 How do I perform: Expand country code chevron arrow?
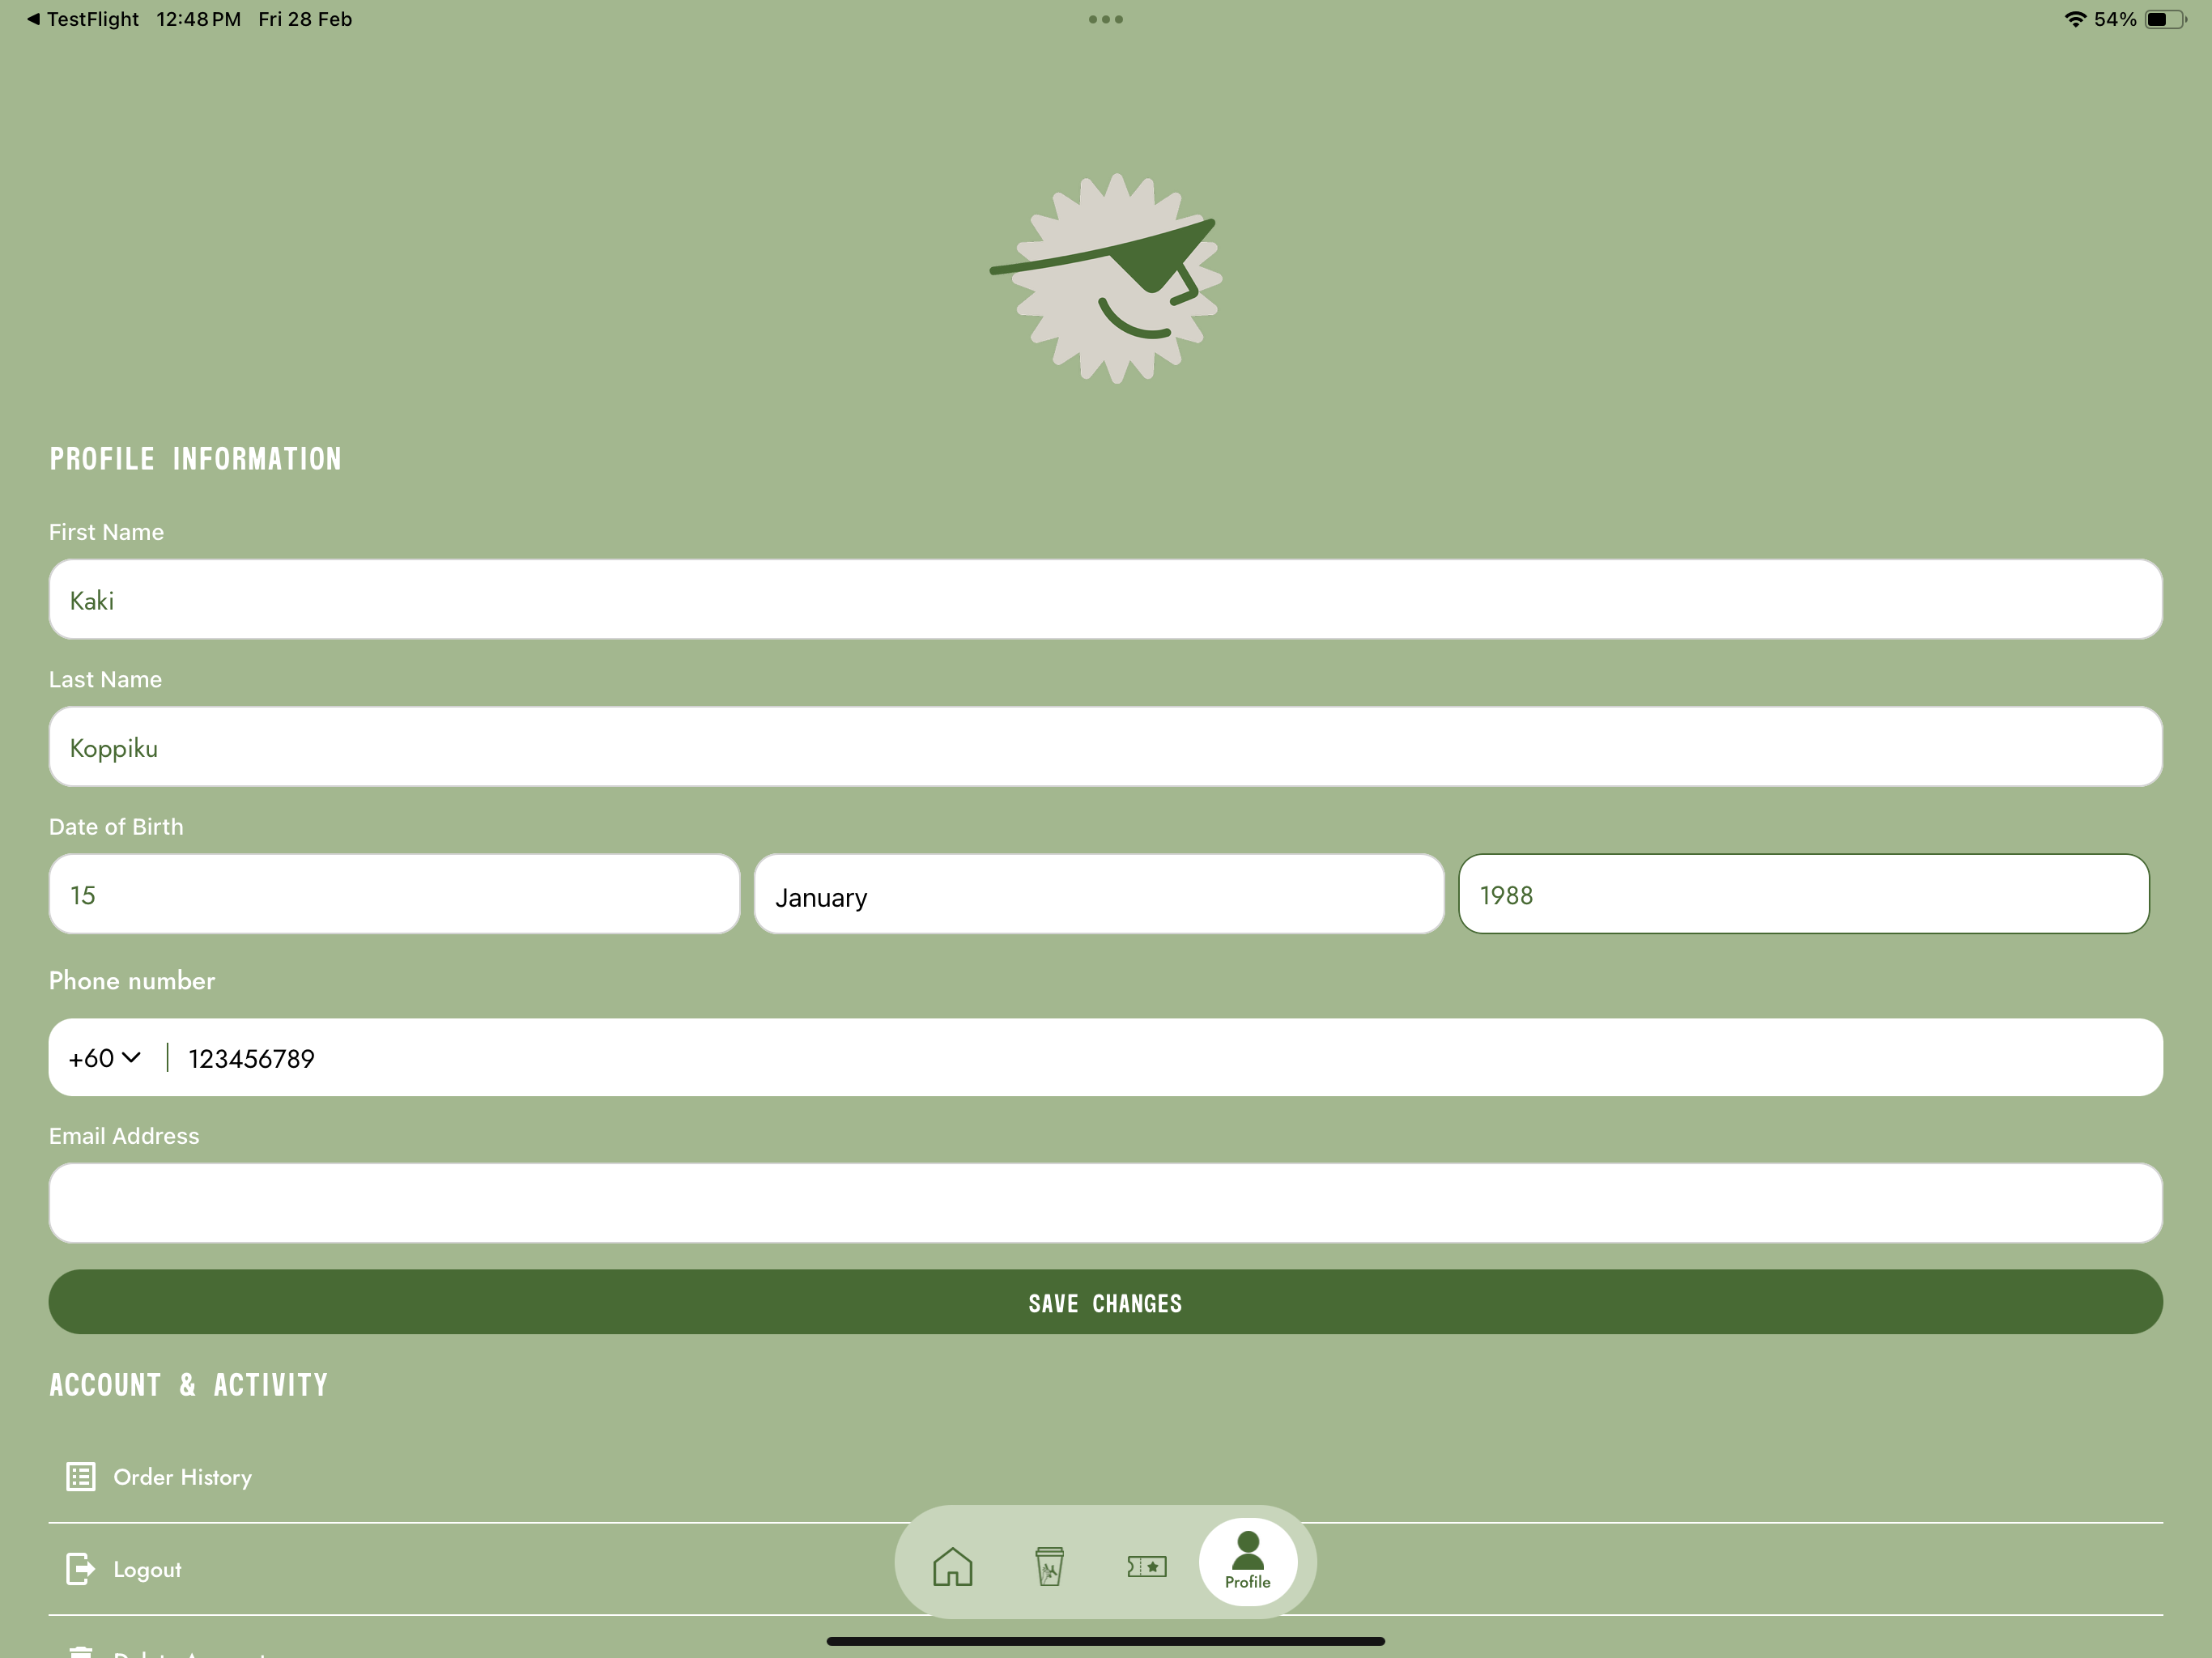131,1058
